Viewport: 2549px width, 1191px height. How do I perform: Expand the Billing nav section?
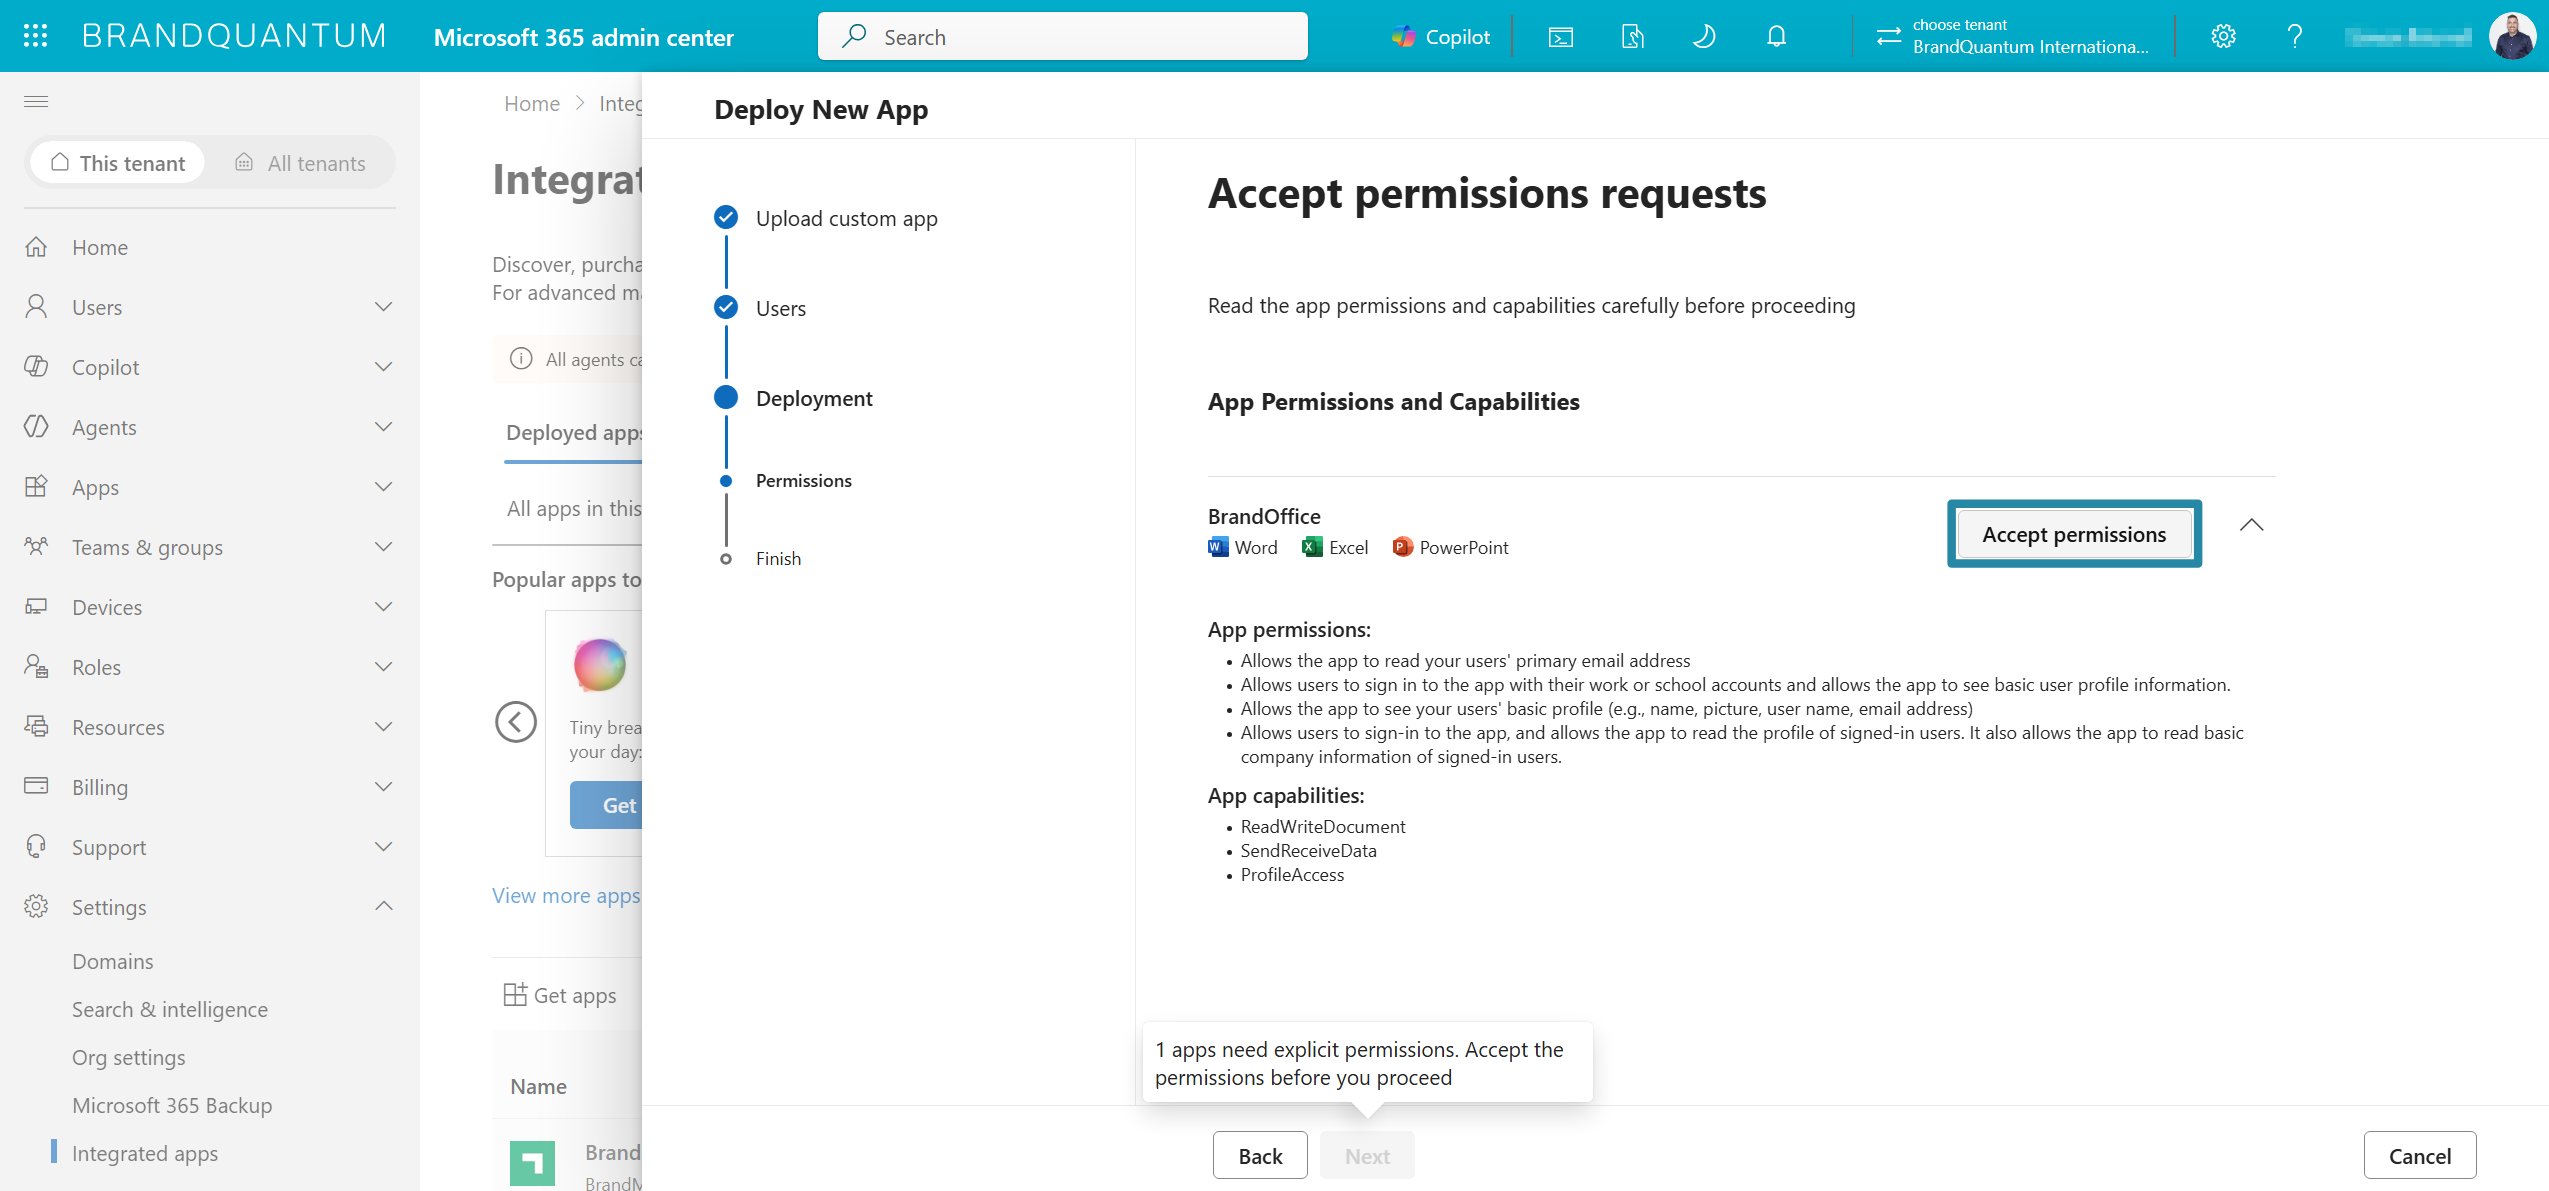(383, 787)
